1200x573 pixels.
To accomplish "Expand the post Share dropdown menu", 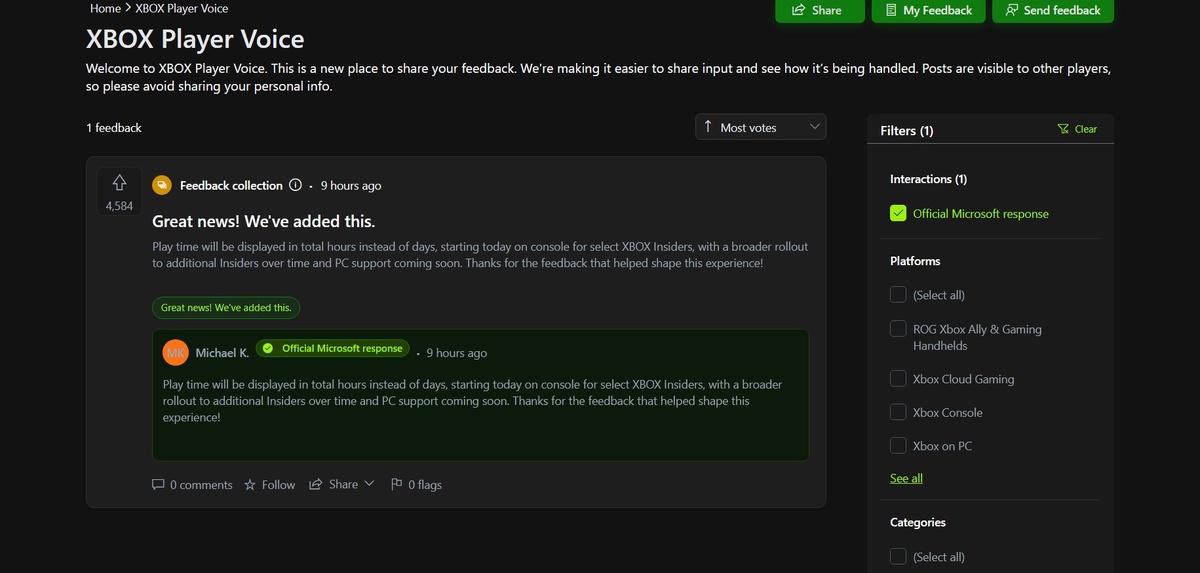I will click(x=342, y=484).
